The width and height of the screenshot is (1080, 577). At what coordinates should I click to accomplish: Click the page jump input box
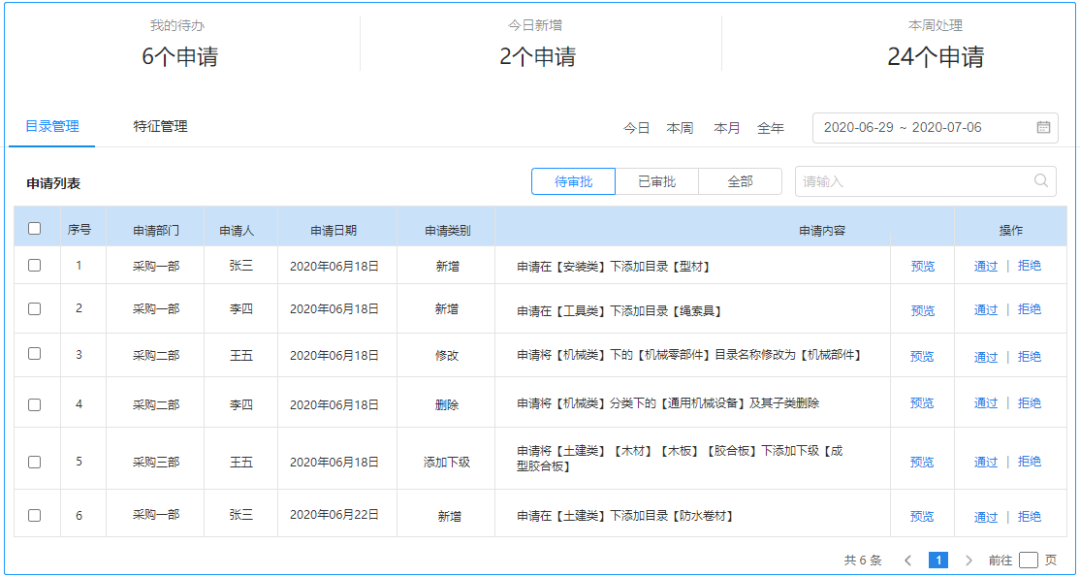[1029, 560]
